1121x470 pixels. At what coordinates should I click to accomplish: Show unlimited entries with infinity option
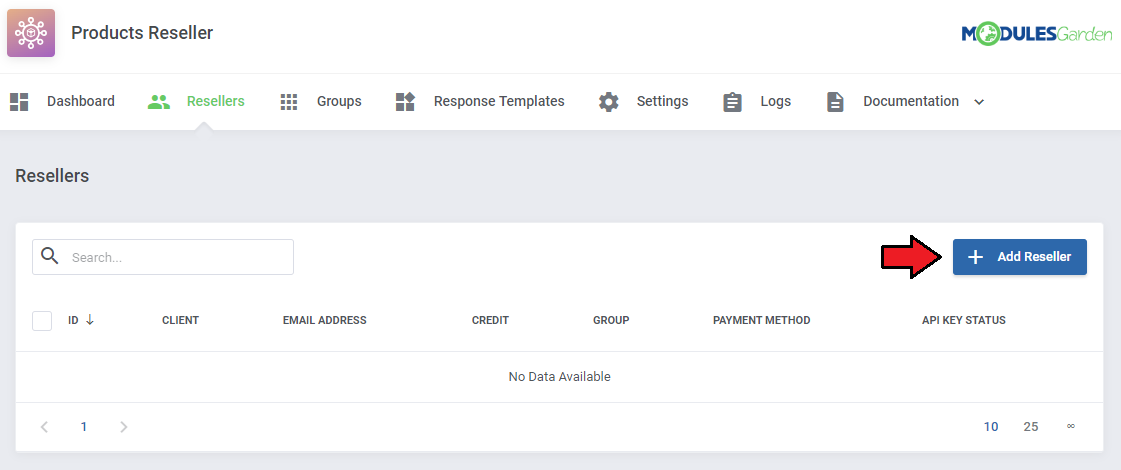[1071, 426]
